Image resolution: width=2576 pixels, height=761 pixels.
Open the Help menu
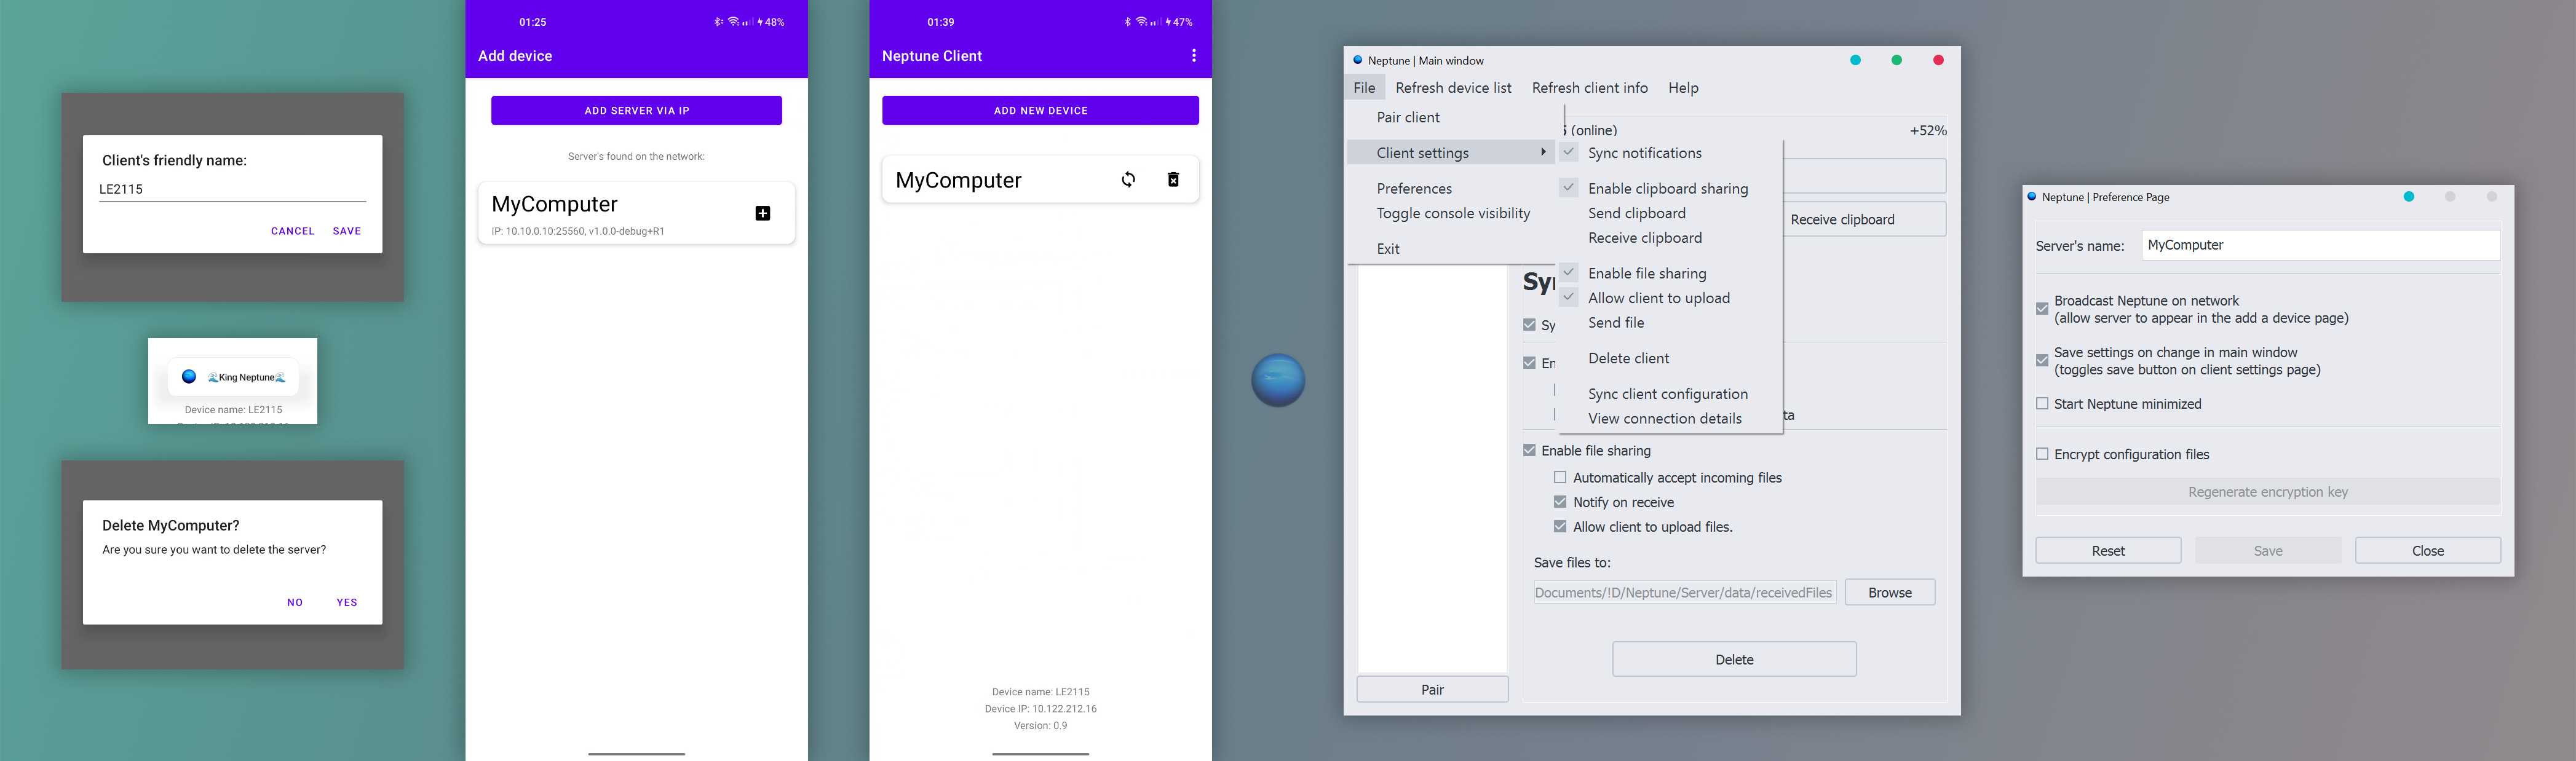click(1683, 88)
